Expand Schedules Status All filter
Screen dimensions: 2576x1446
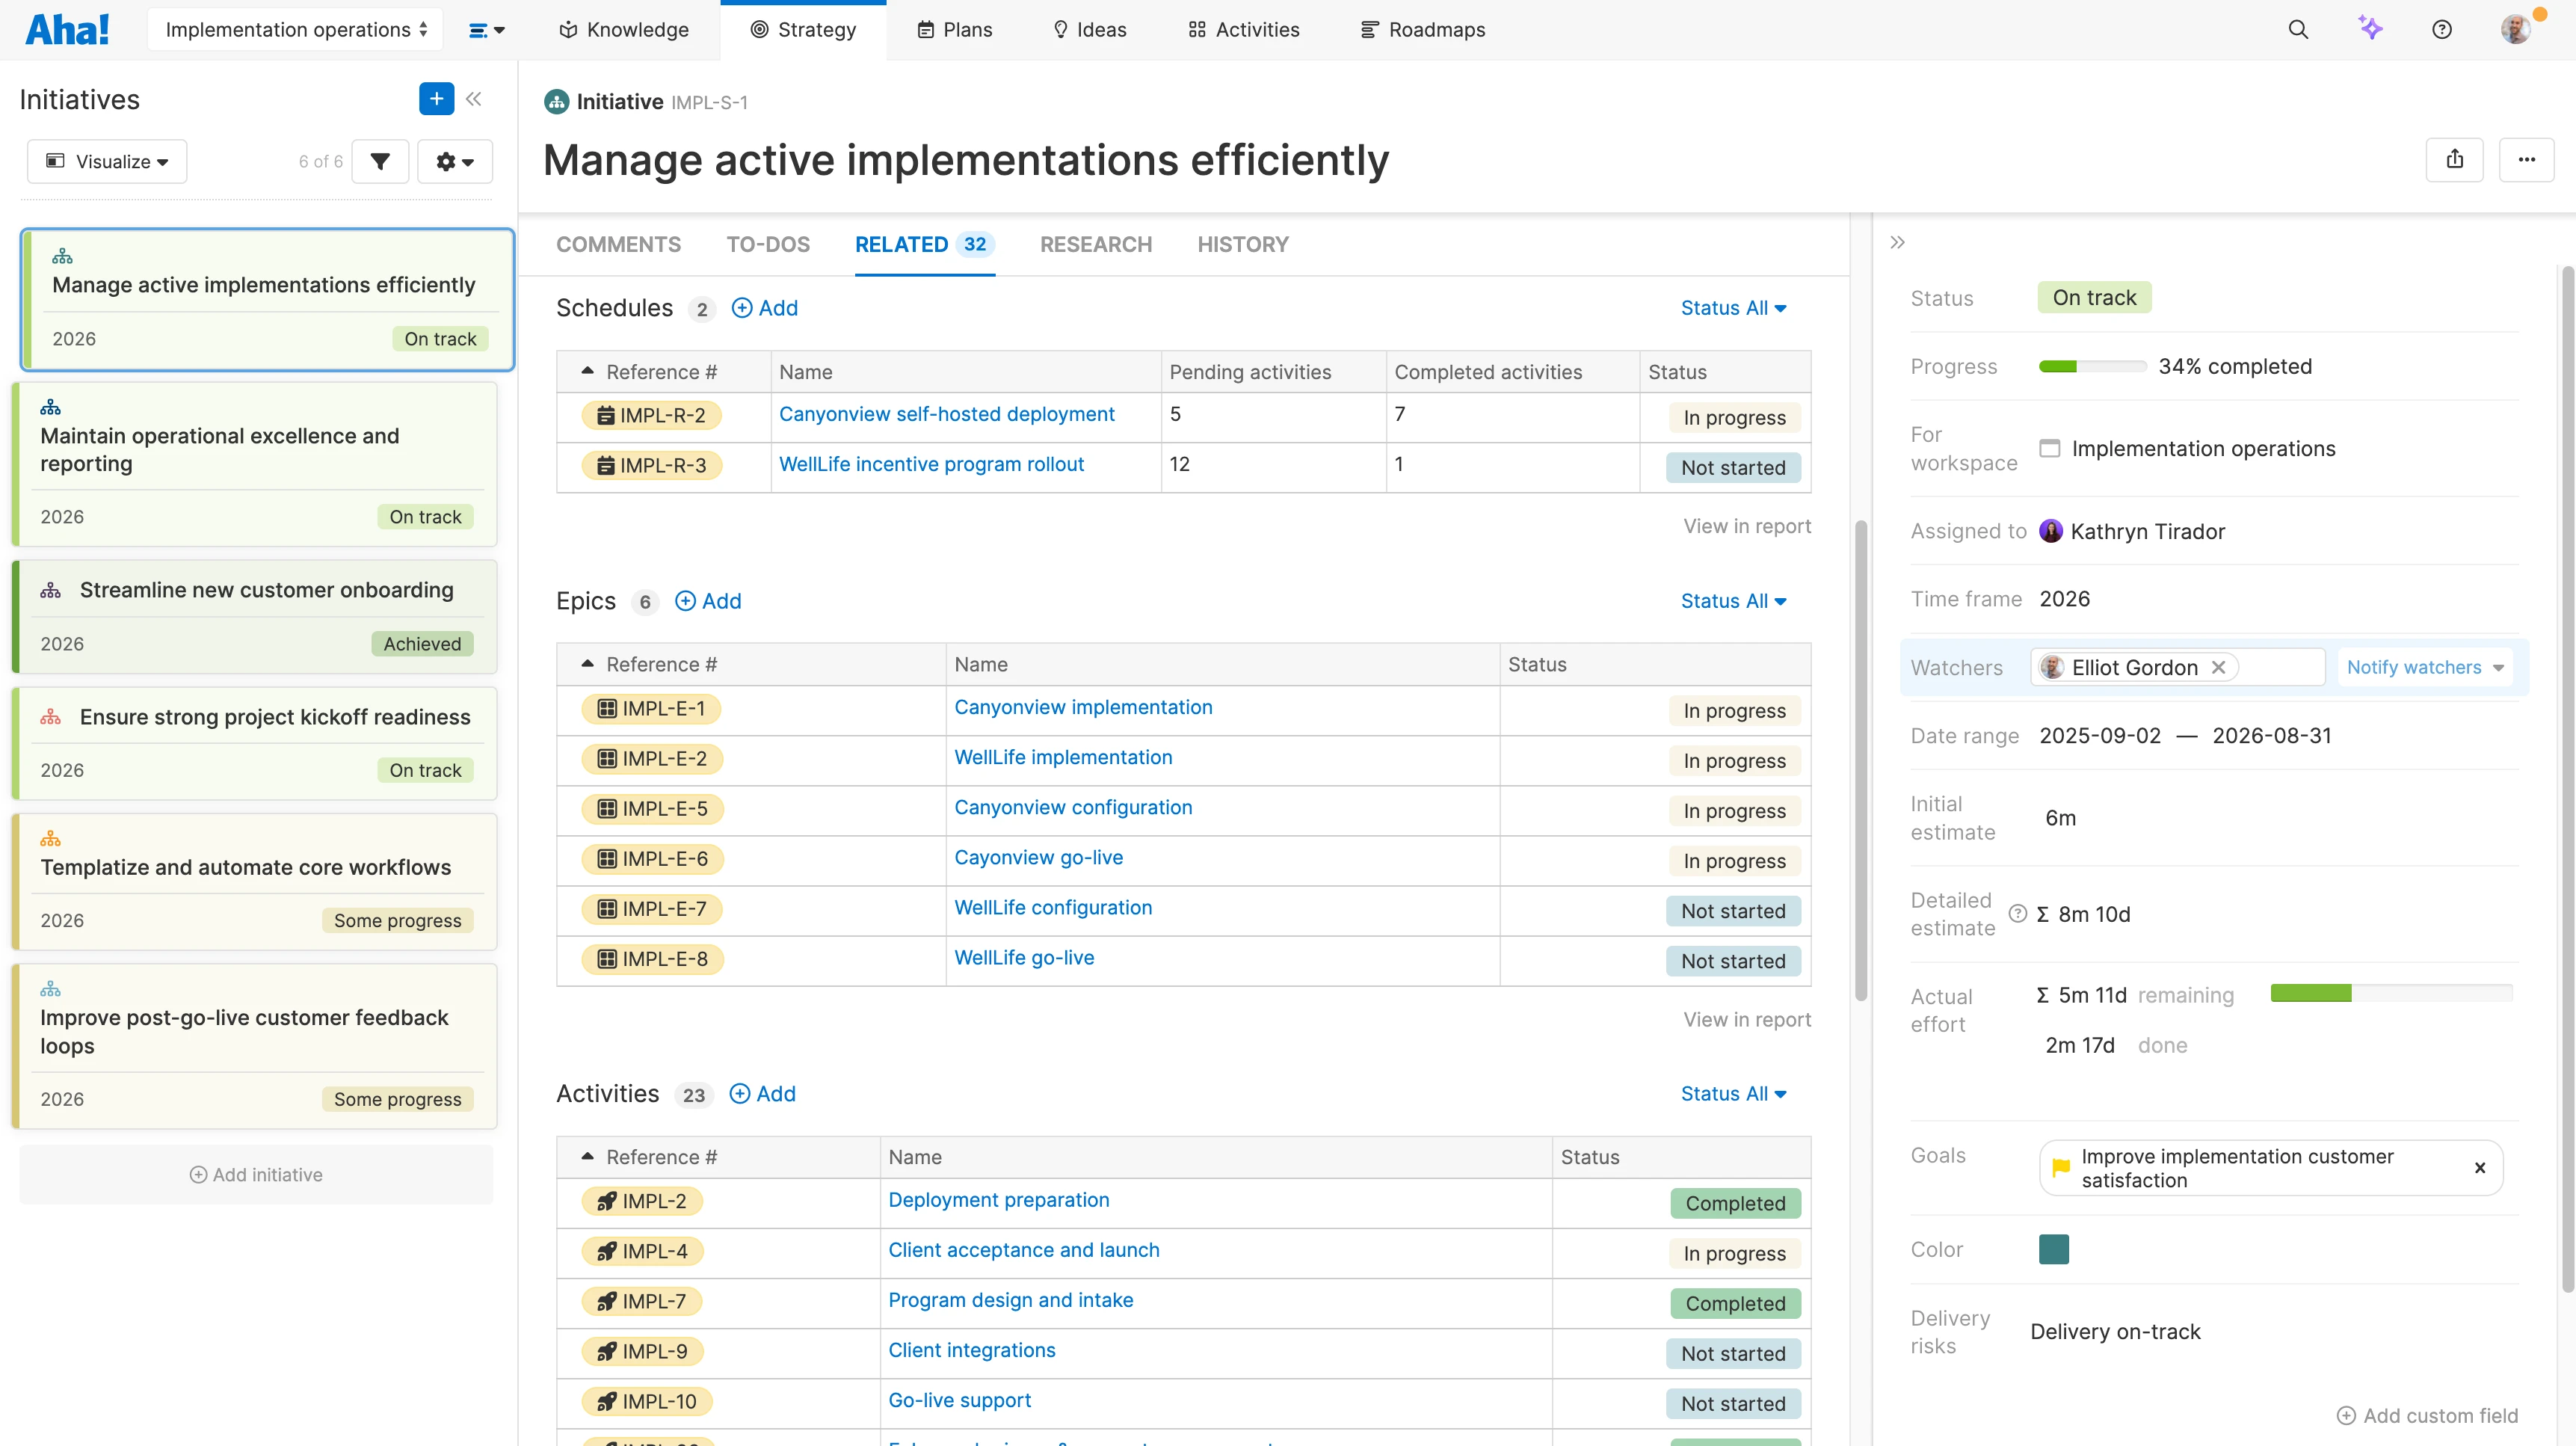pyautogui.click(x=1733, y=308)
